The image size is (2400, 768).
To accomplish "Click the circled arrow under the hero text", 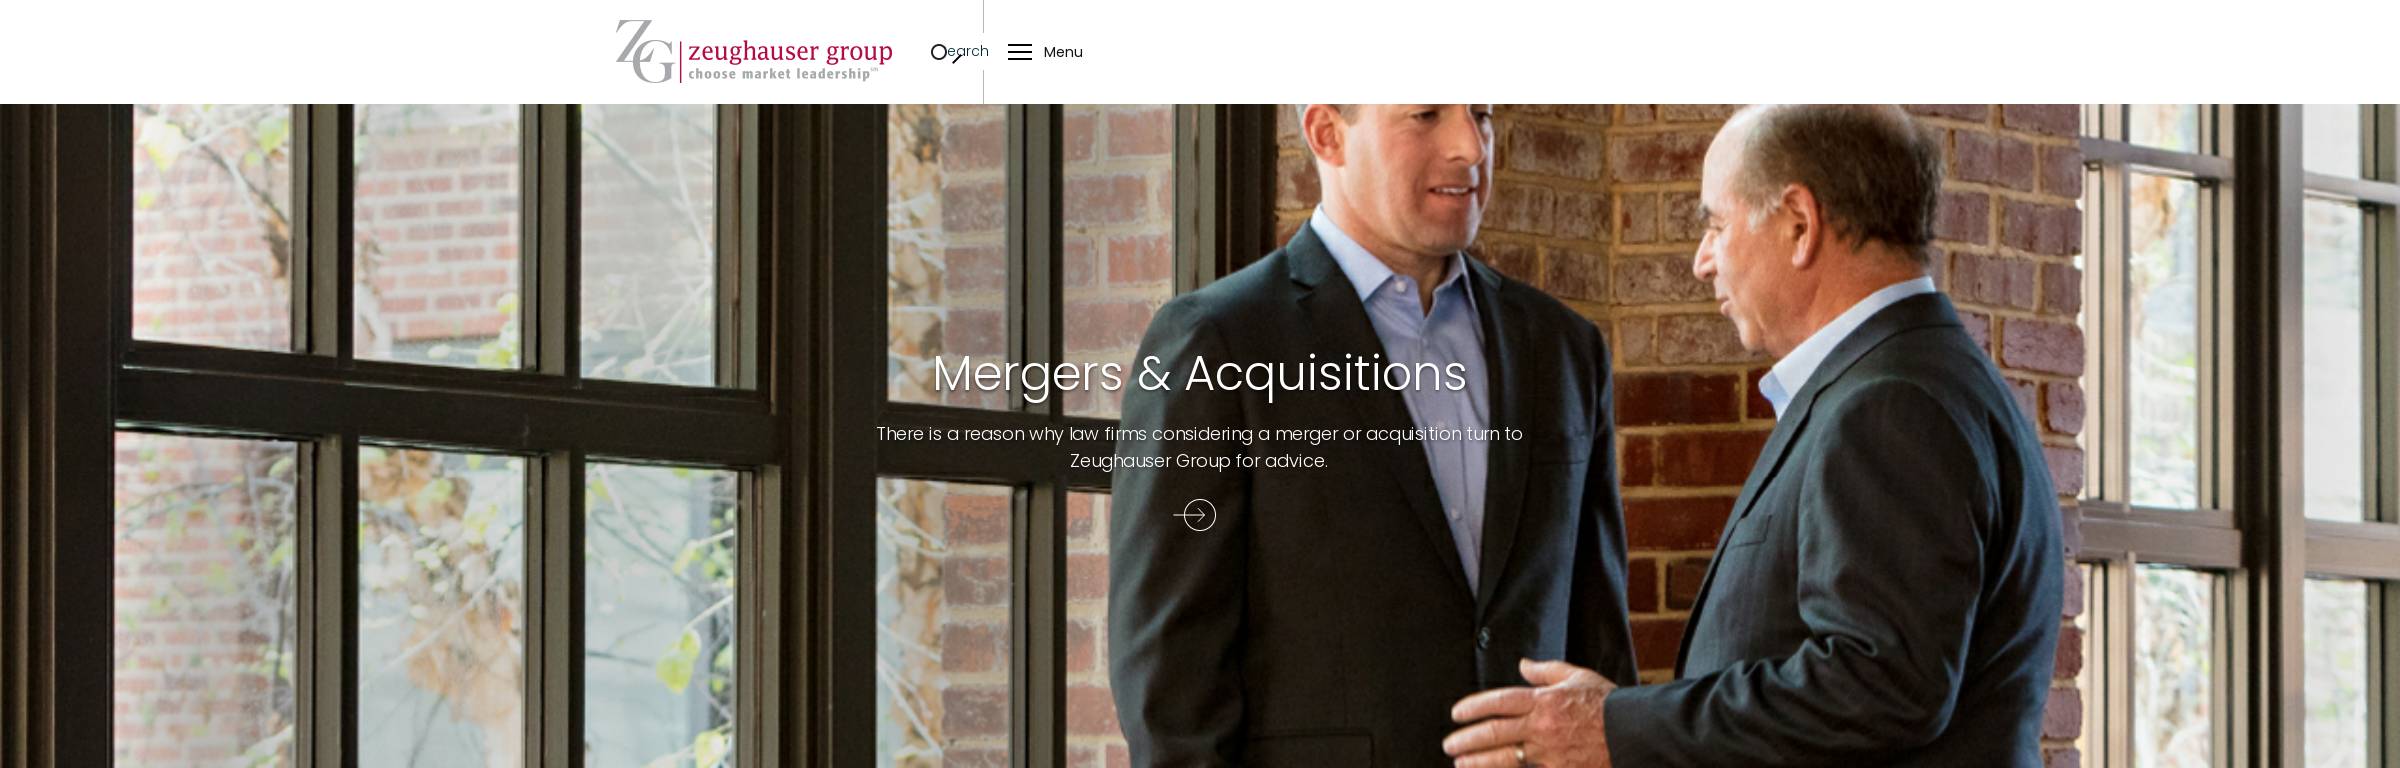I will 1195,515.
